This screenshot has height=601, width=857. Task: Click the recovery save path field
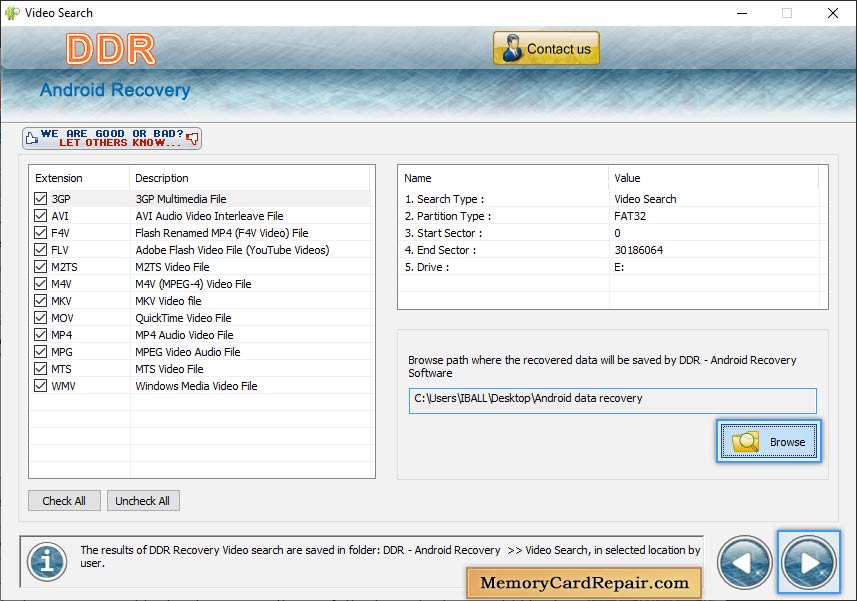click(612, 400)
